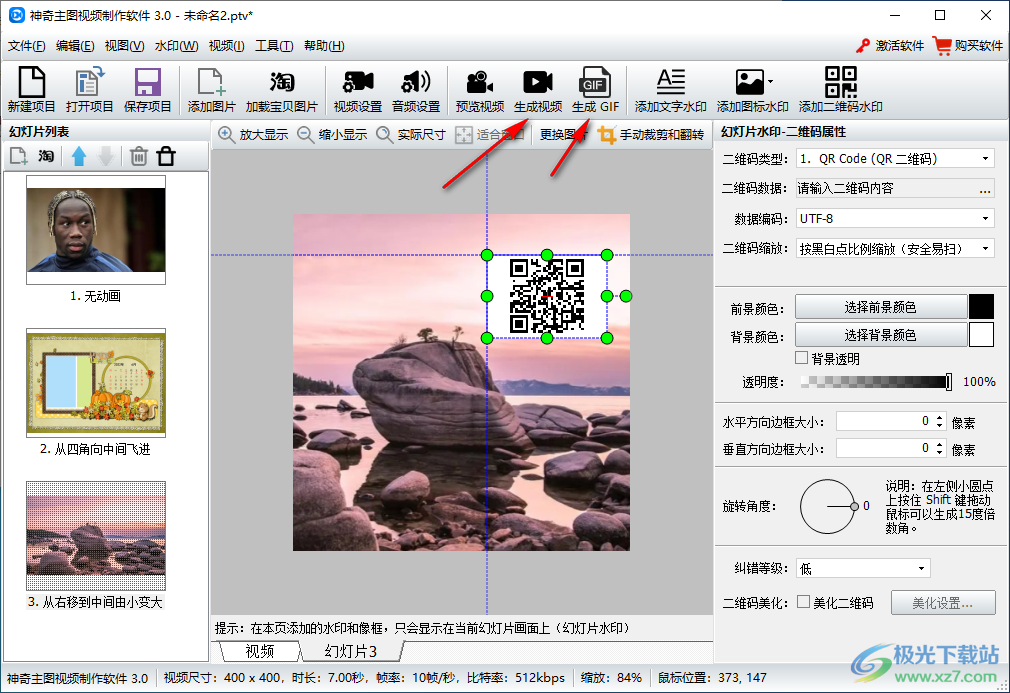Click the 生成视频 generate video icon
The image size is (1010, 693).
pos(538,90)
